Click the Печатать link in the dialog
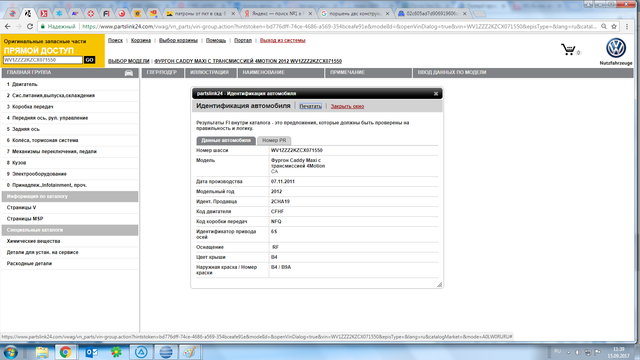Viewport: 640px width, 360px height. pyautogui.click(x=310, y=106)
